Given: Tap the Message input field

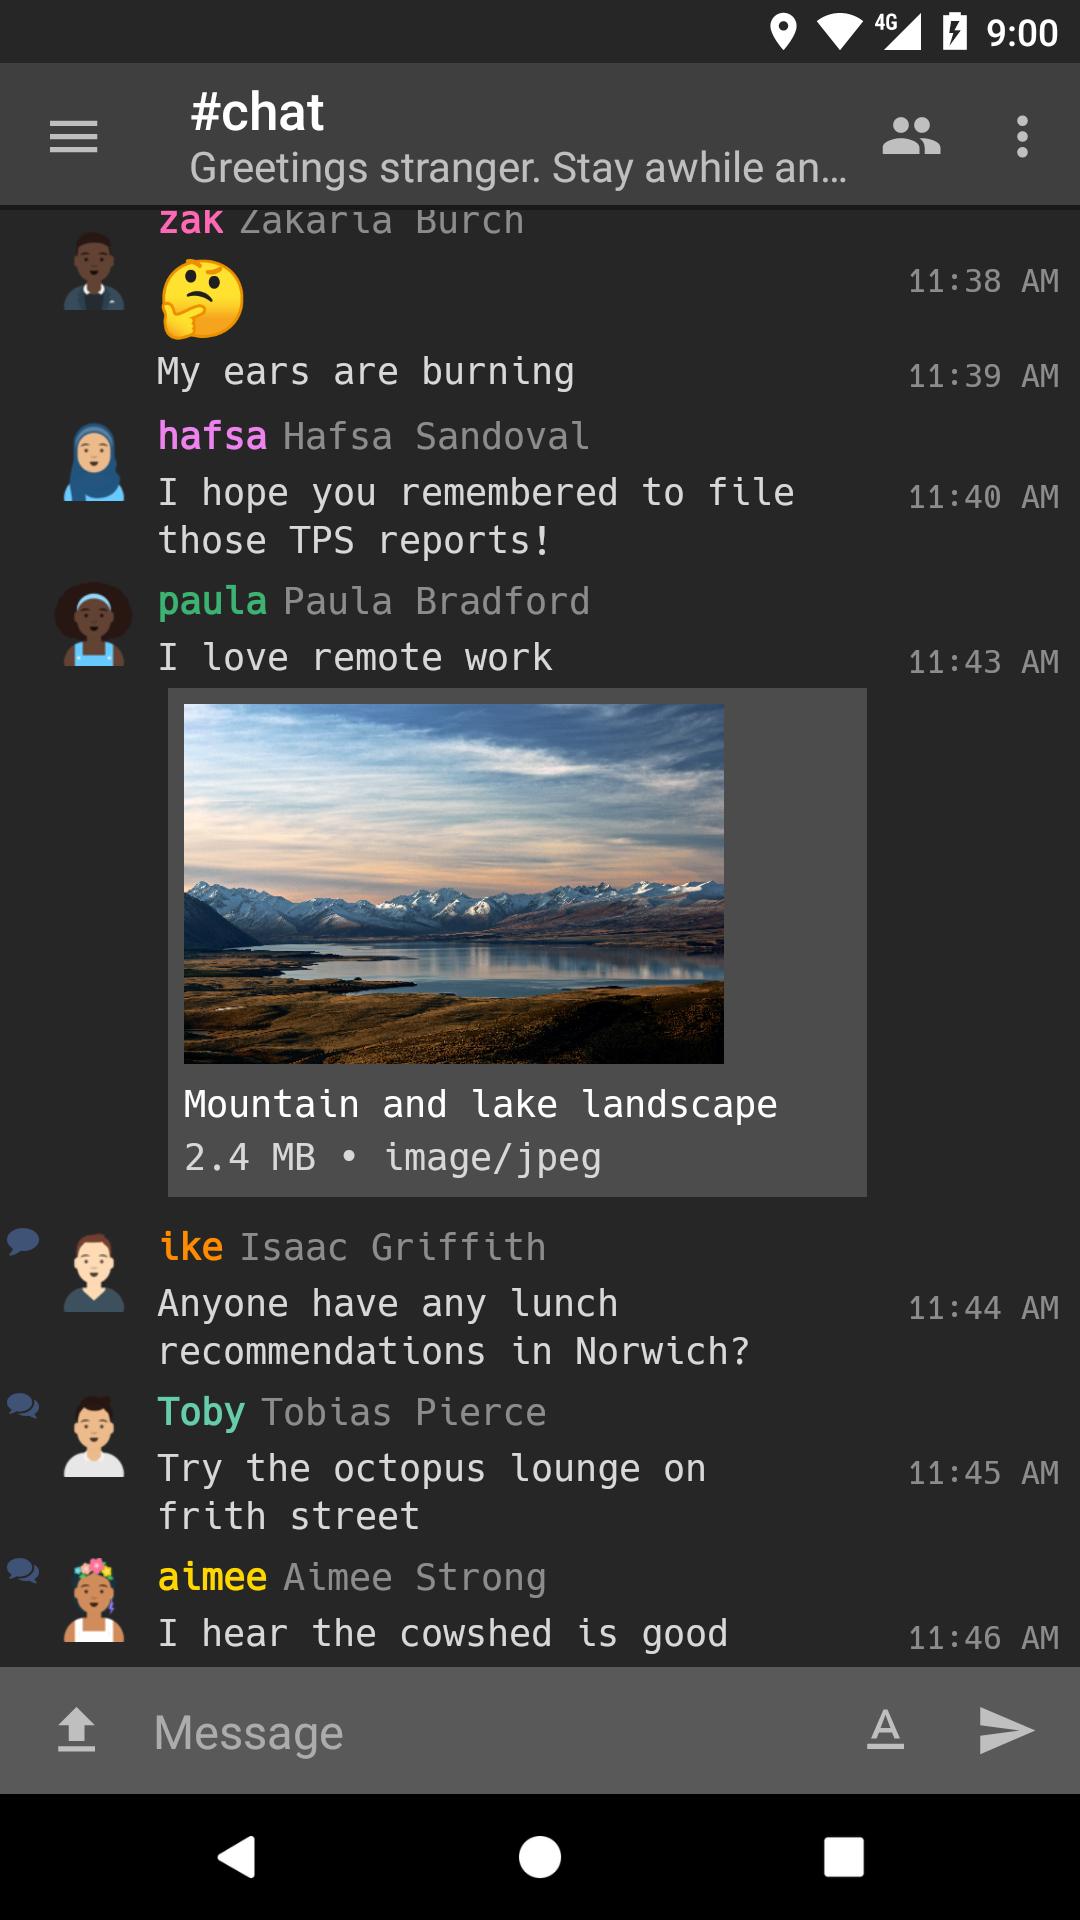Looking at the screenshot, I should click(490, 1732).
